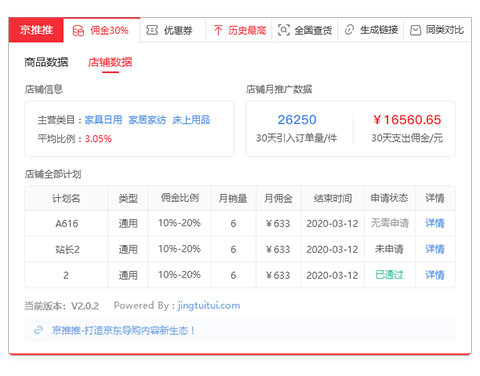Open the 家居家纺 category link

(147, 120)
